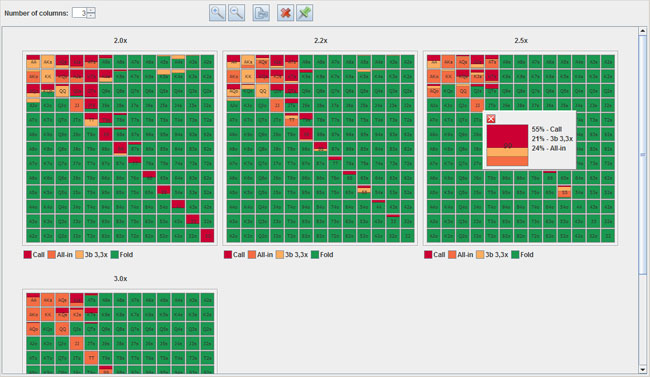Click the copy/export chart toolbar icon
Screen dimensions: 650x377
pyautogui.click(x=261, y=13)
